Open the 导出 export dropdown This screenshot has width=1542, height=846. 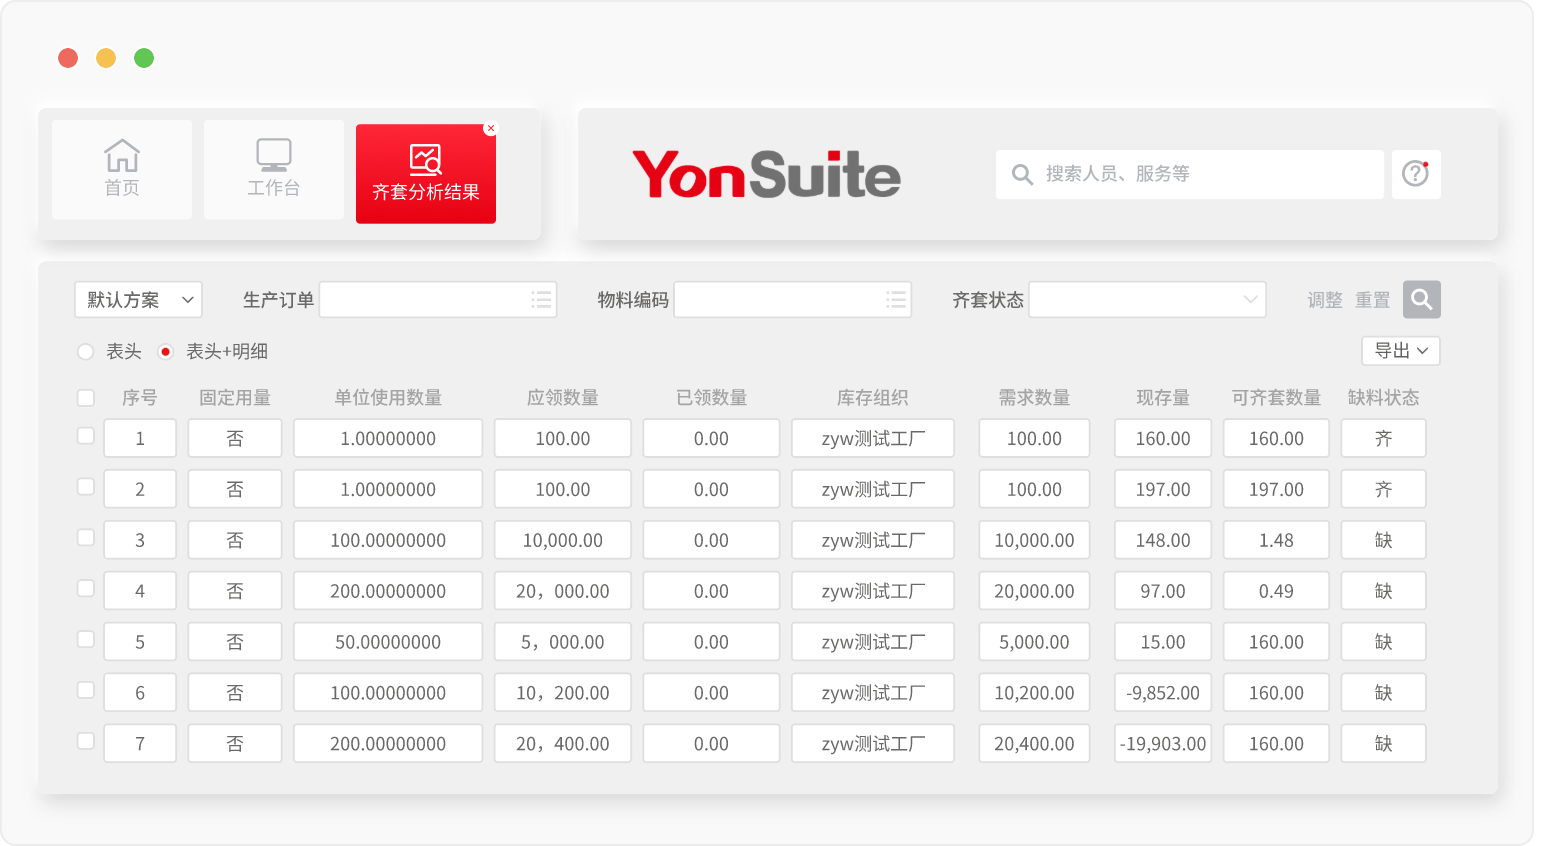tap(1400, 351)
